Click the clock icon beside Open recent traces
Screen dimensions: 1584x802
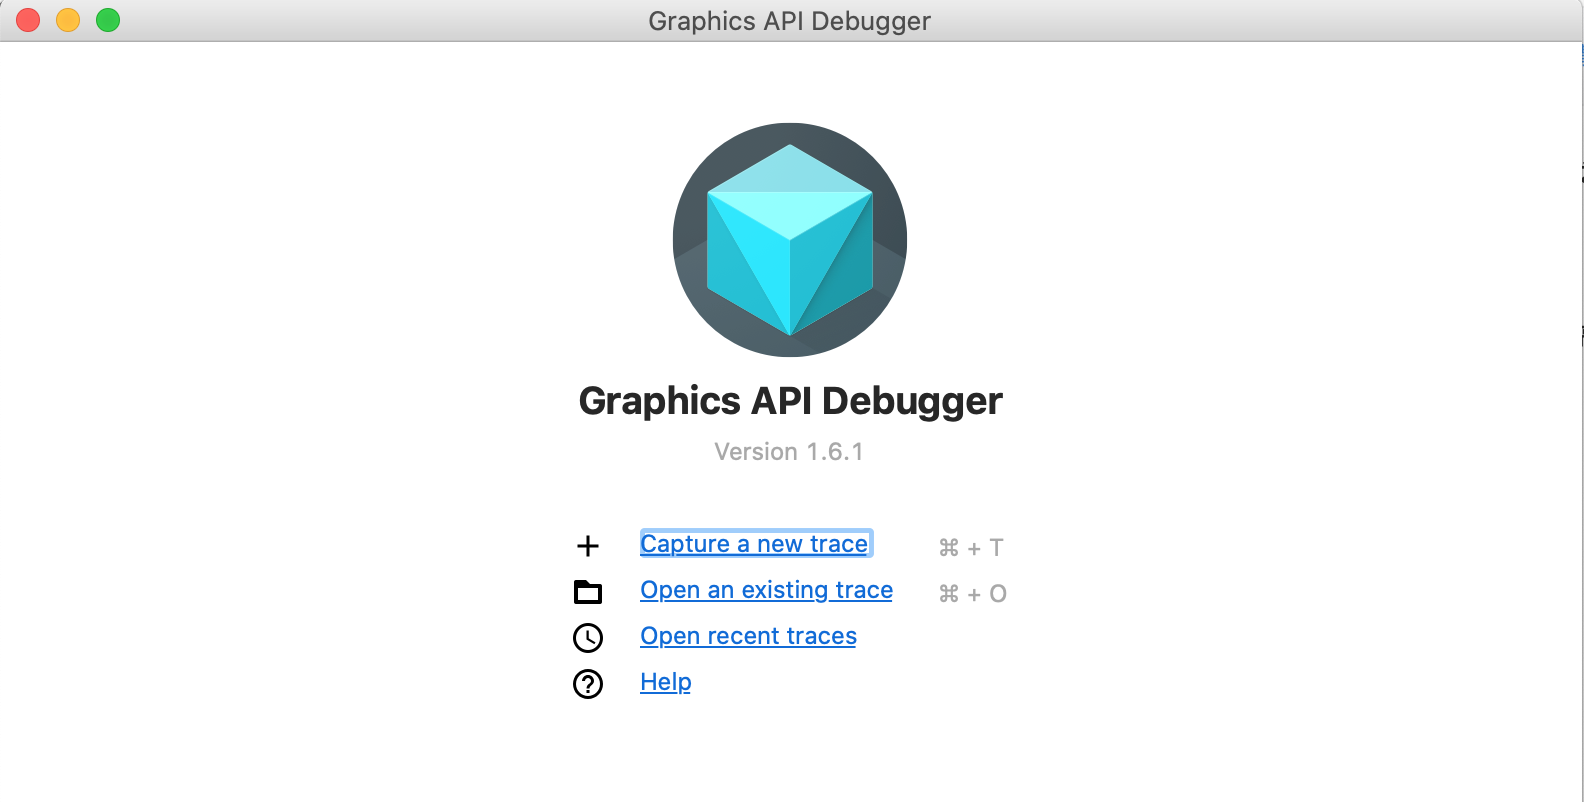[x=588, y=638]
